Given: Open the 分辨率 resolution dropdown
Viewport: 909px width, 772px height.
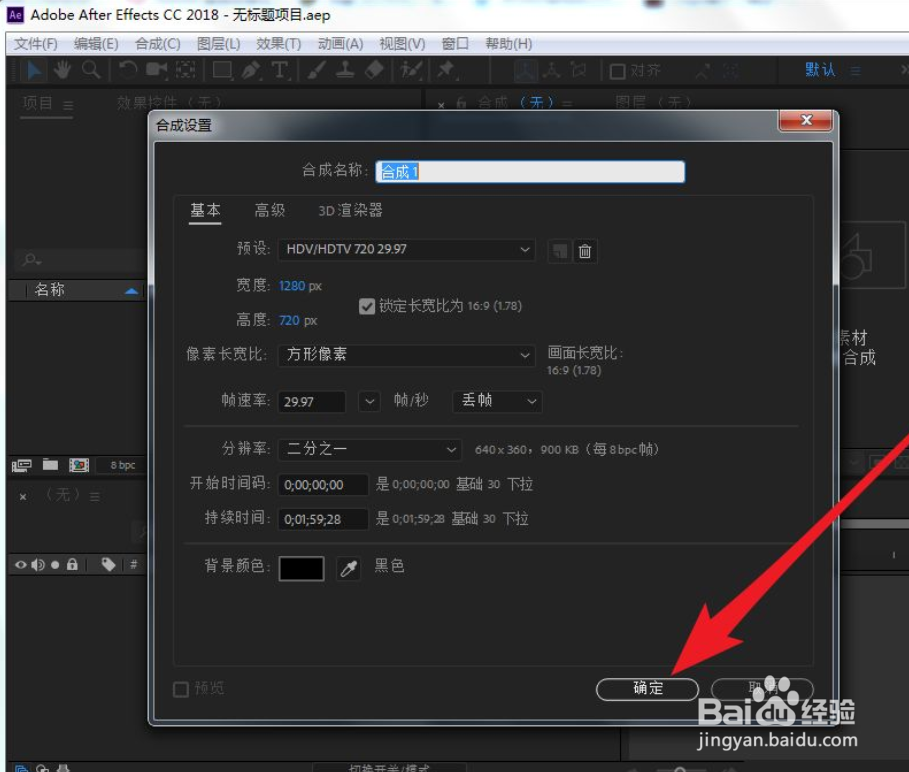Looking at the screenshot, I should pyautogui.click(x=370, y=449).
